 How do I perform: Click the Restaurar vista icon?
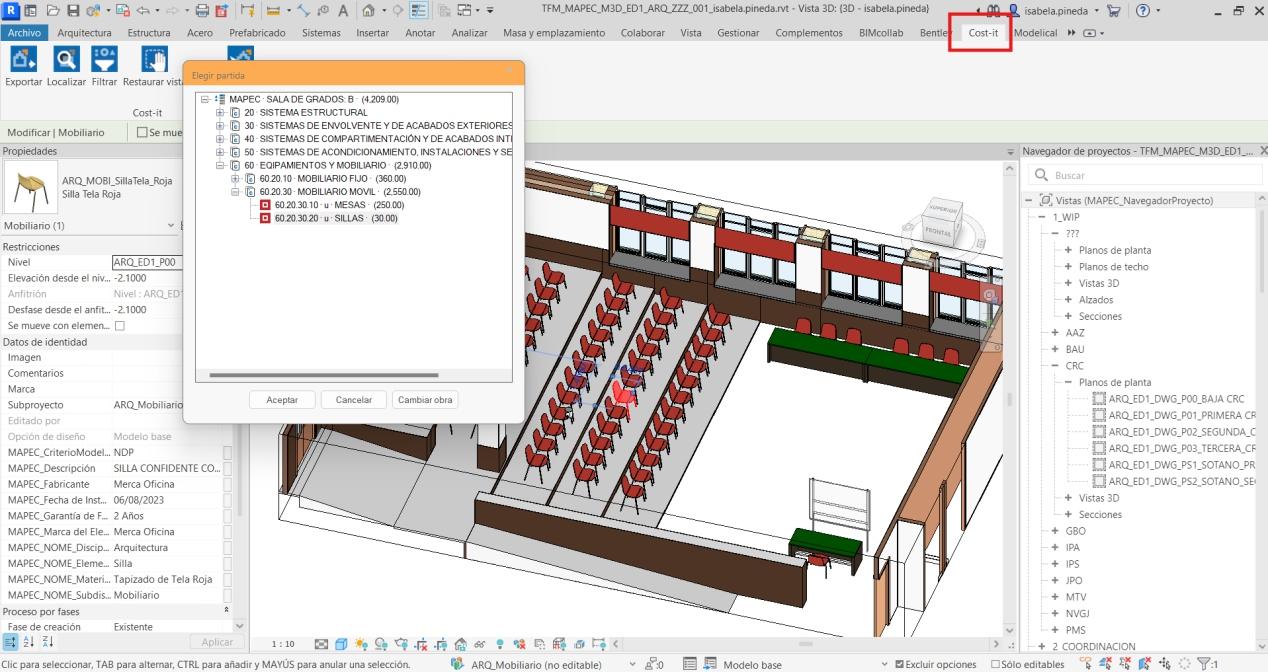pos(155,60)
